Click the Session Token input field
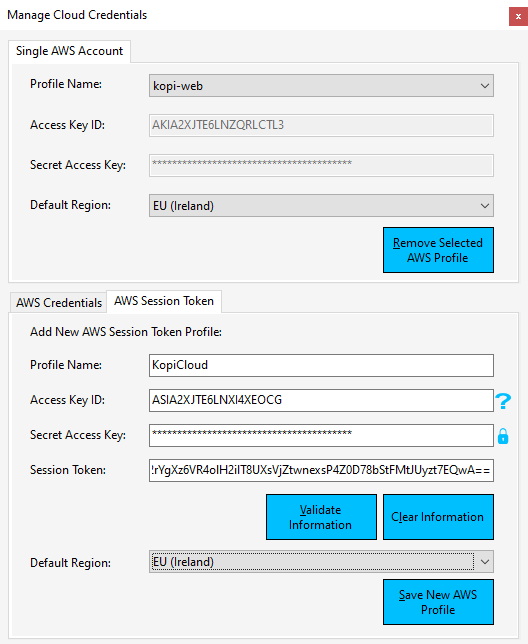The height and width of the screenshot is (644, 528). click(321, 470)
